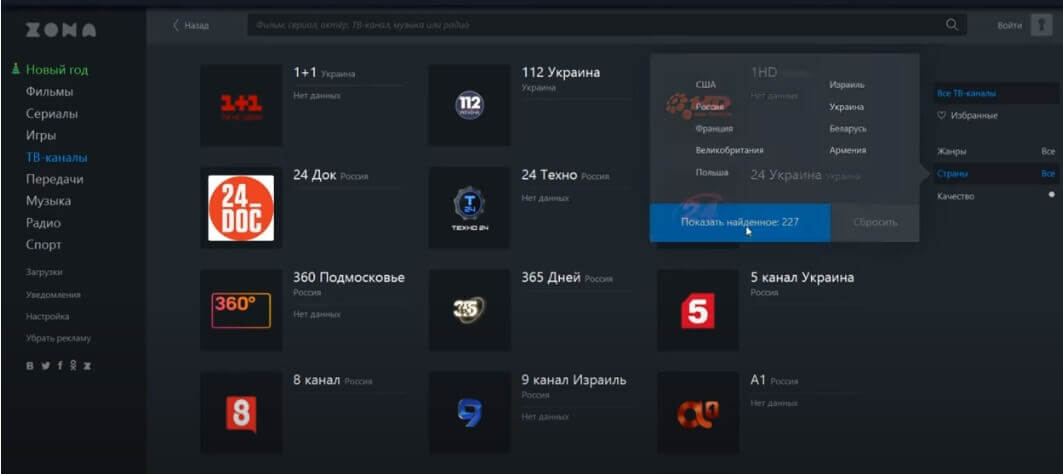Open the Радио section
Viewport: 1063px width, 474px height.
click(43, 223)
